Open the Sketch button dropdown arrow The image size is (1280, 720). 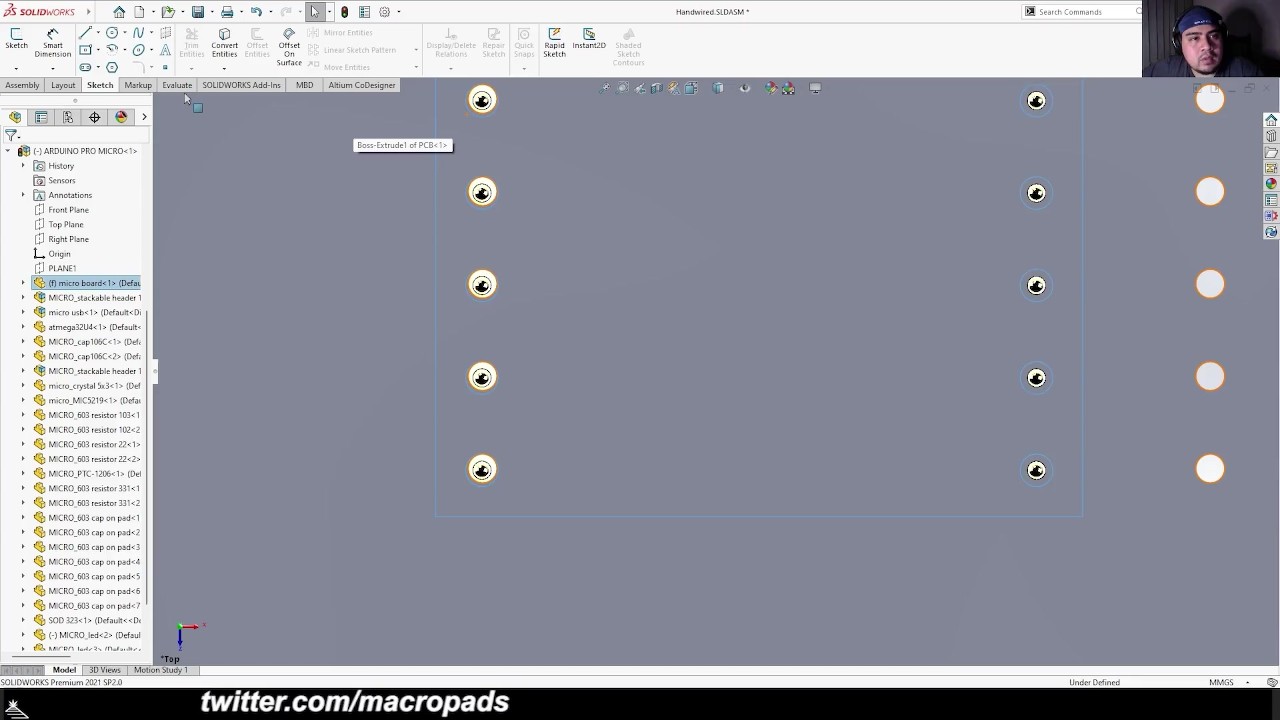point(16,67)
